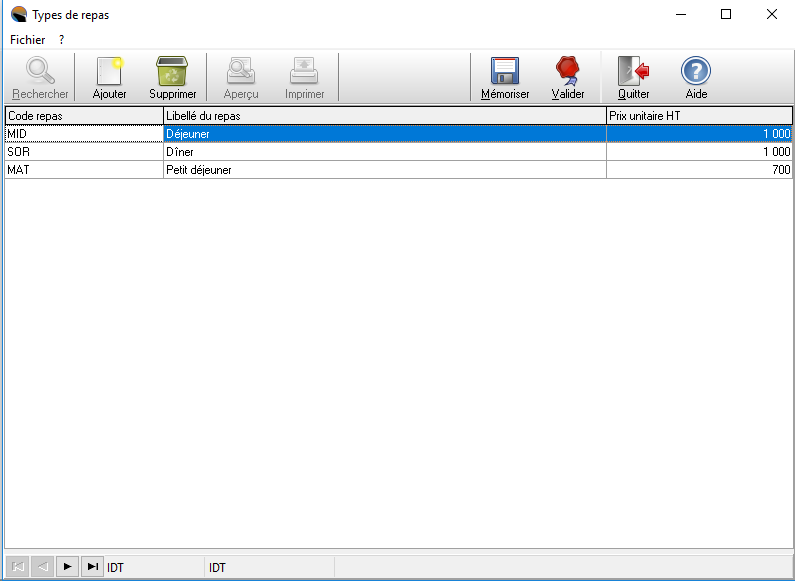The image size is (795, 581).
Task: Click the Valider red seal icon
Action: coord(568,72)
